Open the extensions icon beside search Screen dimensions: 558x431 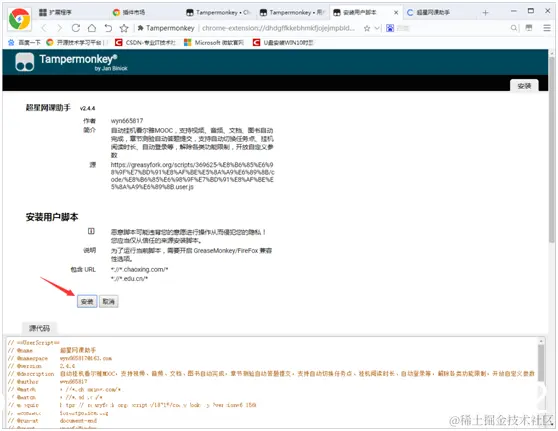(529, 28)
